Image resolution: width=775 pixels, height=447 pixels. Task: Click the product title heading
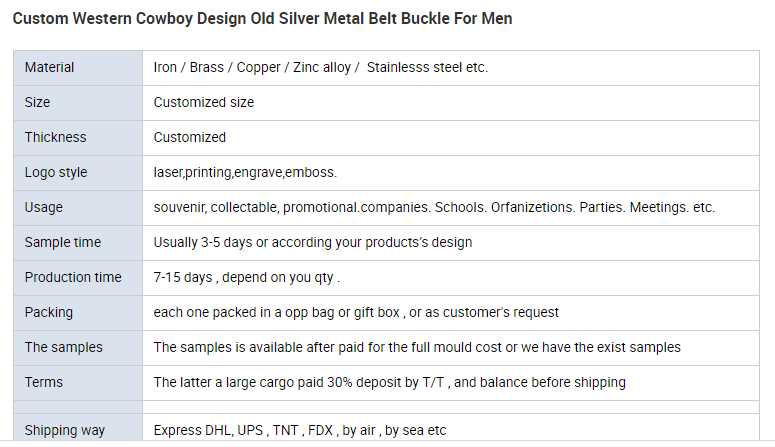(262, 19)
